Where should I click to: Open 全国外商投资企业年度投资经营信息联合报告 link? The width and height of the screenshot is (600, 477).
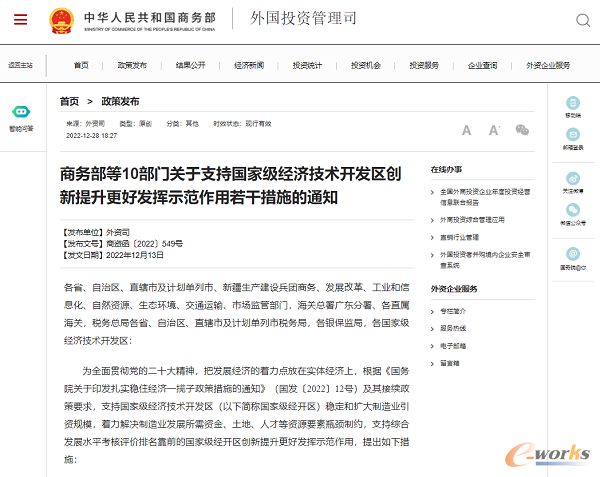click(x=485, y=197)
